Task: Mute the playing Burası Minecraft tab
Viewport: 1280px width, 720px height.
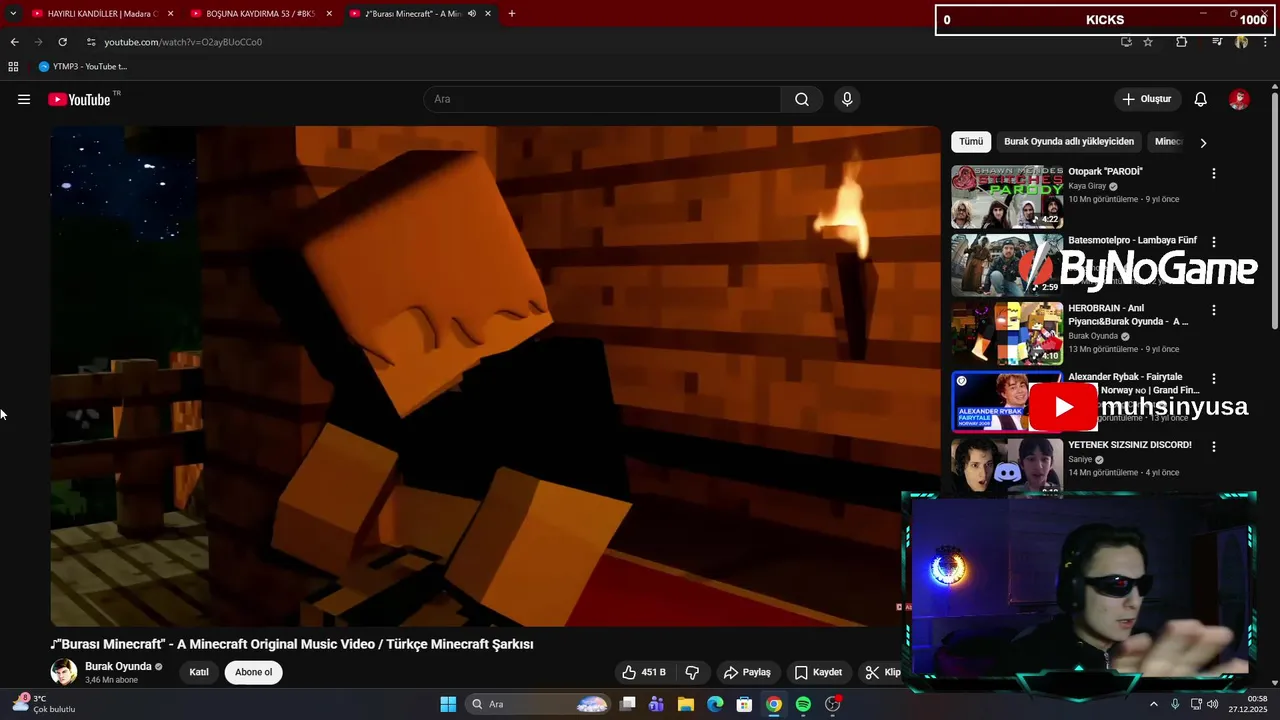Action: [x=472, y=14]
